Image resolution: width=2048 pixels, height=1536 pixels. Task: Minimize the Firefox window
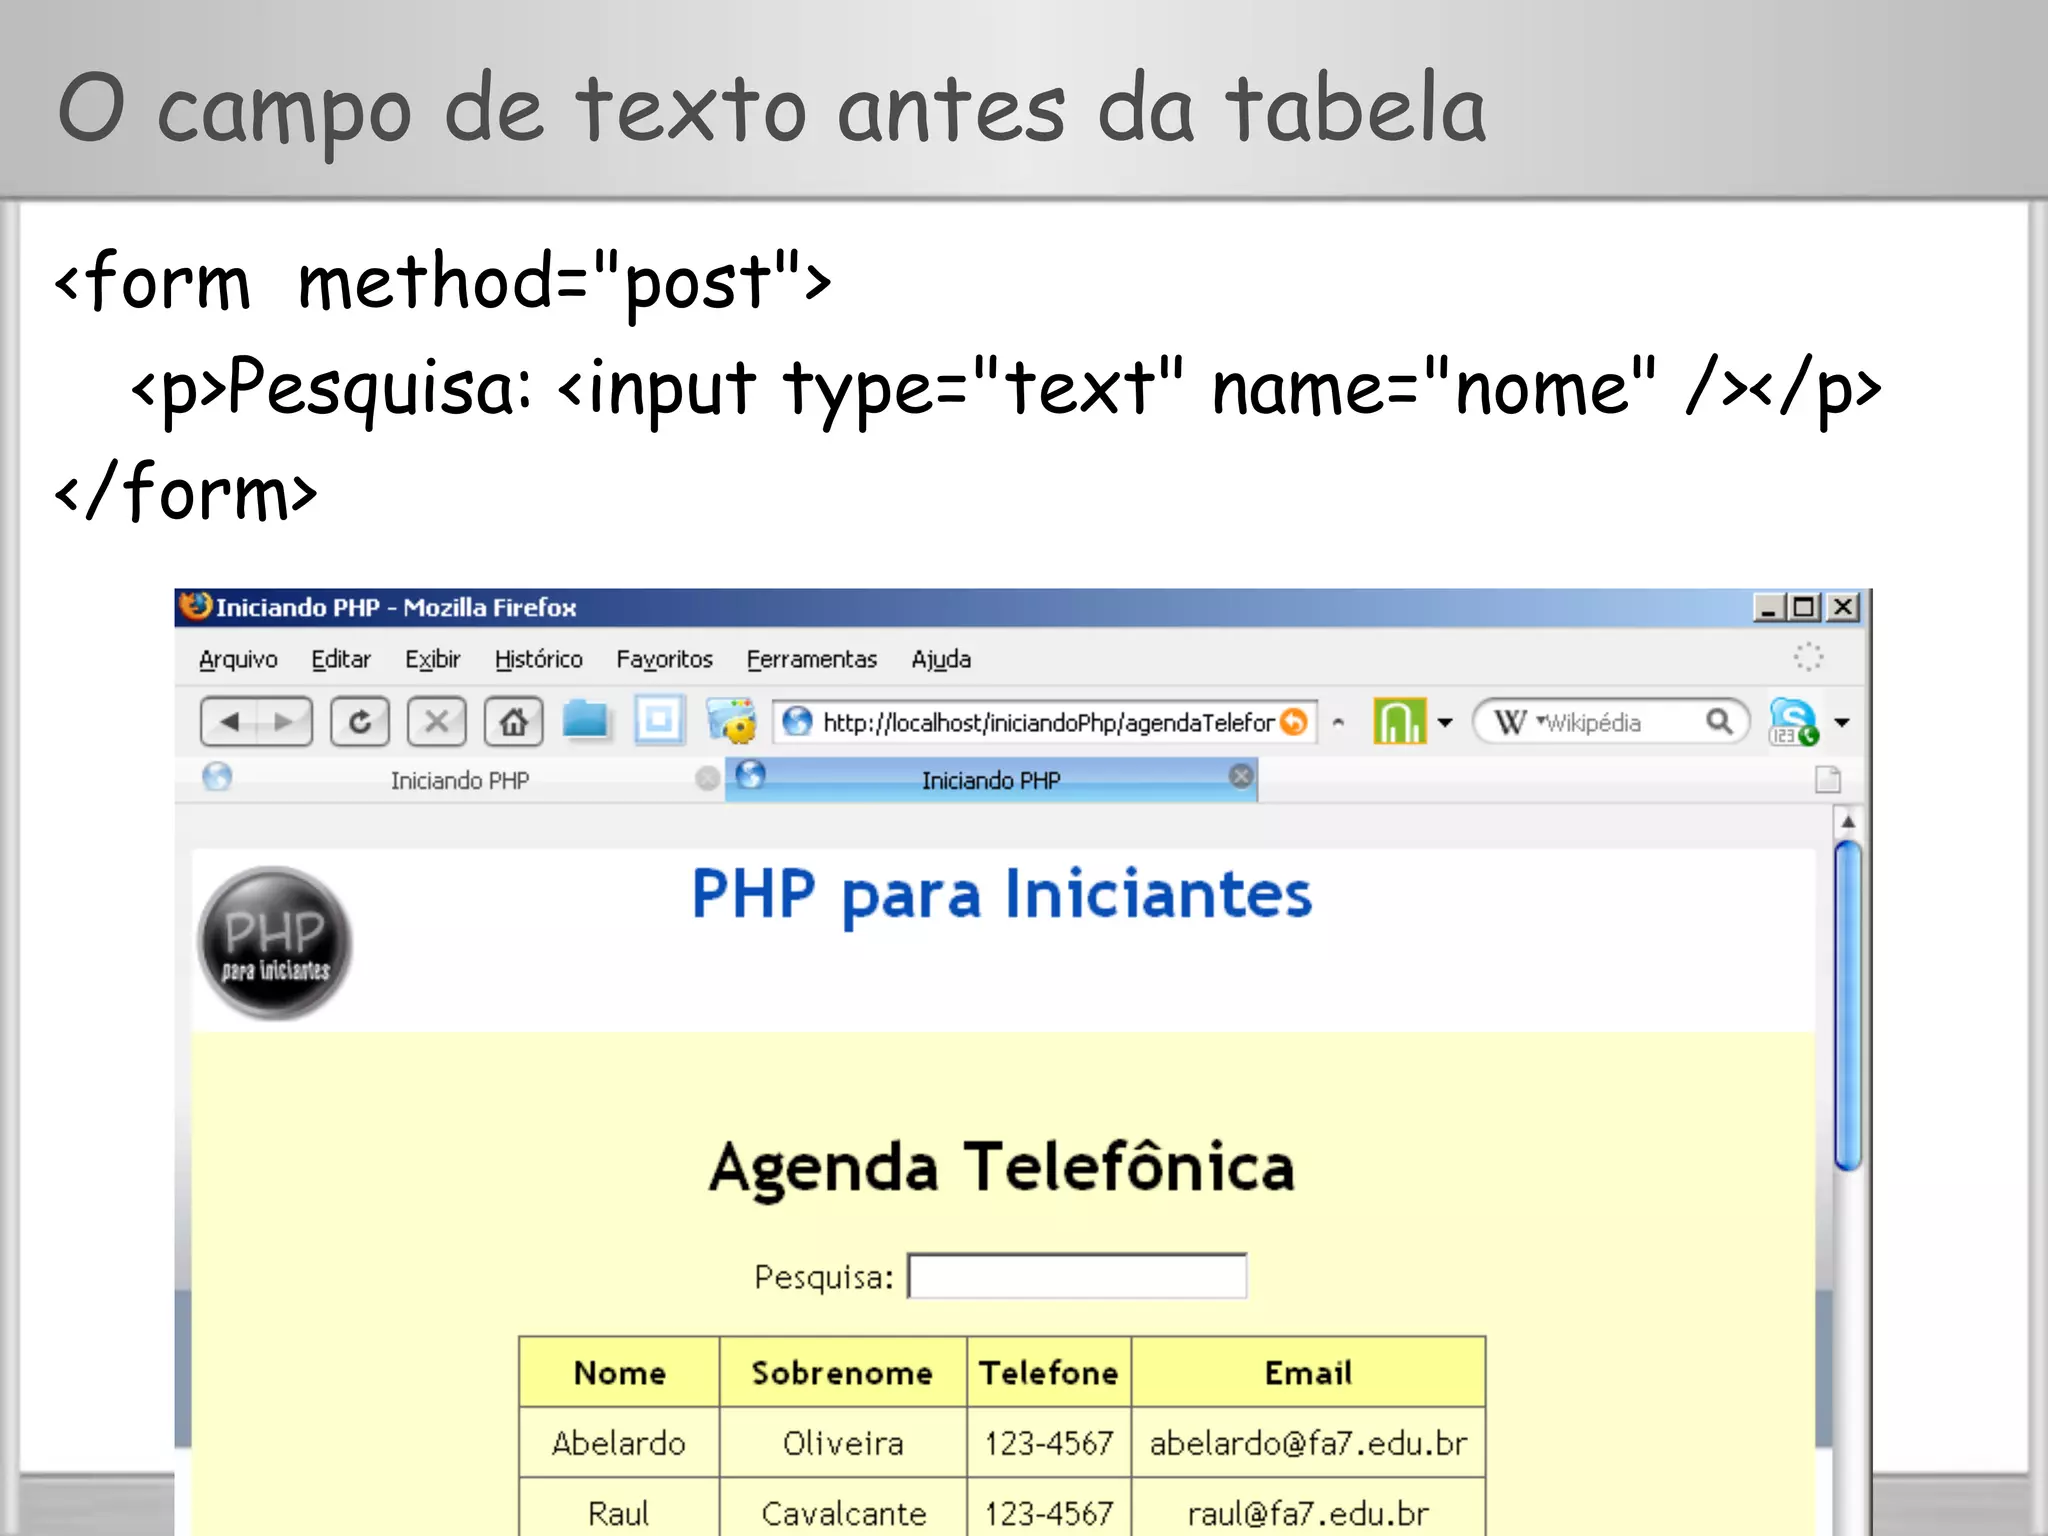coord(1769,607)
